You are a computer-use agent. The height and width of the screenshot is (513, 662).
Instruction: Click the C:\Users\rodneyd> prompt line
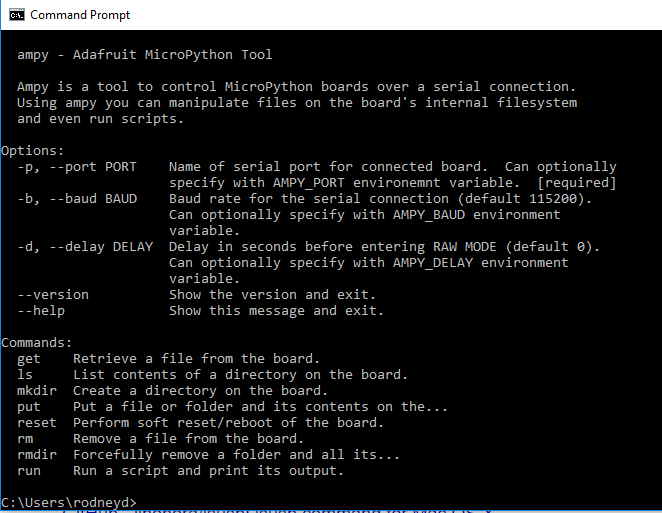pos(68,500)
